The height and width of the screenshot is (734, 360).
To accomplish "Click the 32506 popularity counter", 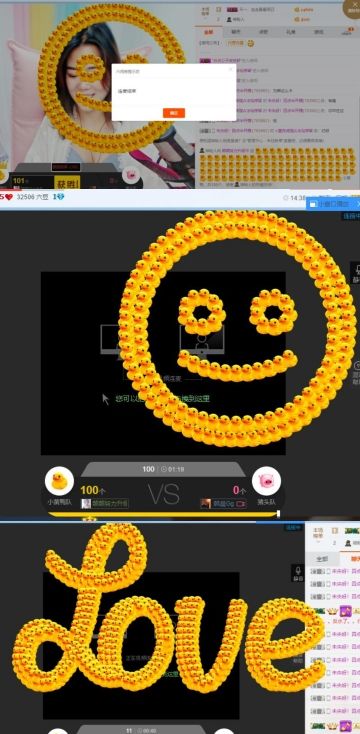I will click(x=32, y=197).
